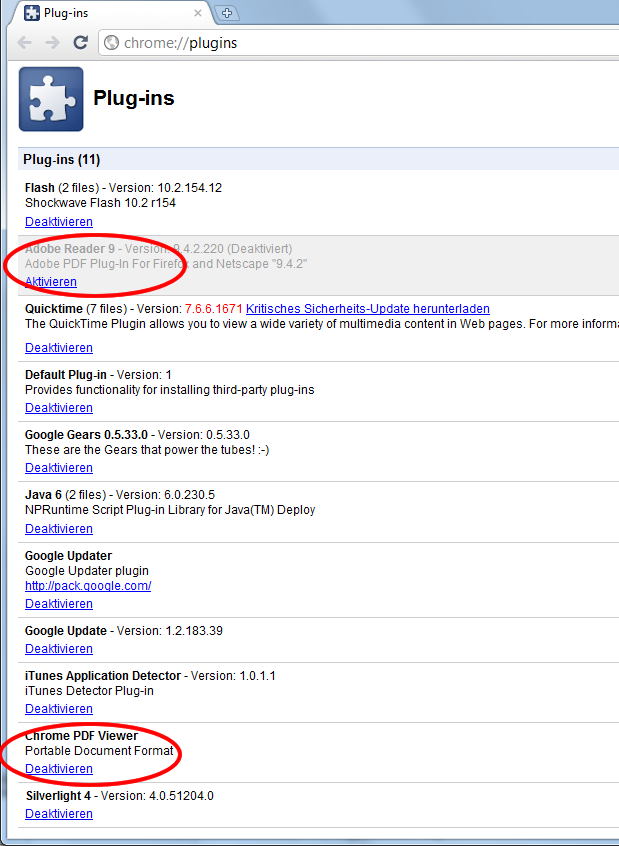The width and height of the screenshot is (619, 846).
Task: Click the Adobe Reader 9 (Deaktiviert) title line
Action: click(159, 249)
